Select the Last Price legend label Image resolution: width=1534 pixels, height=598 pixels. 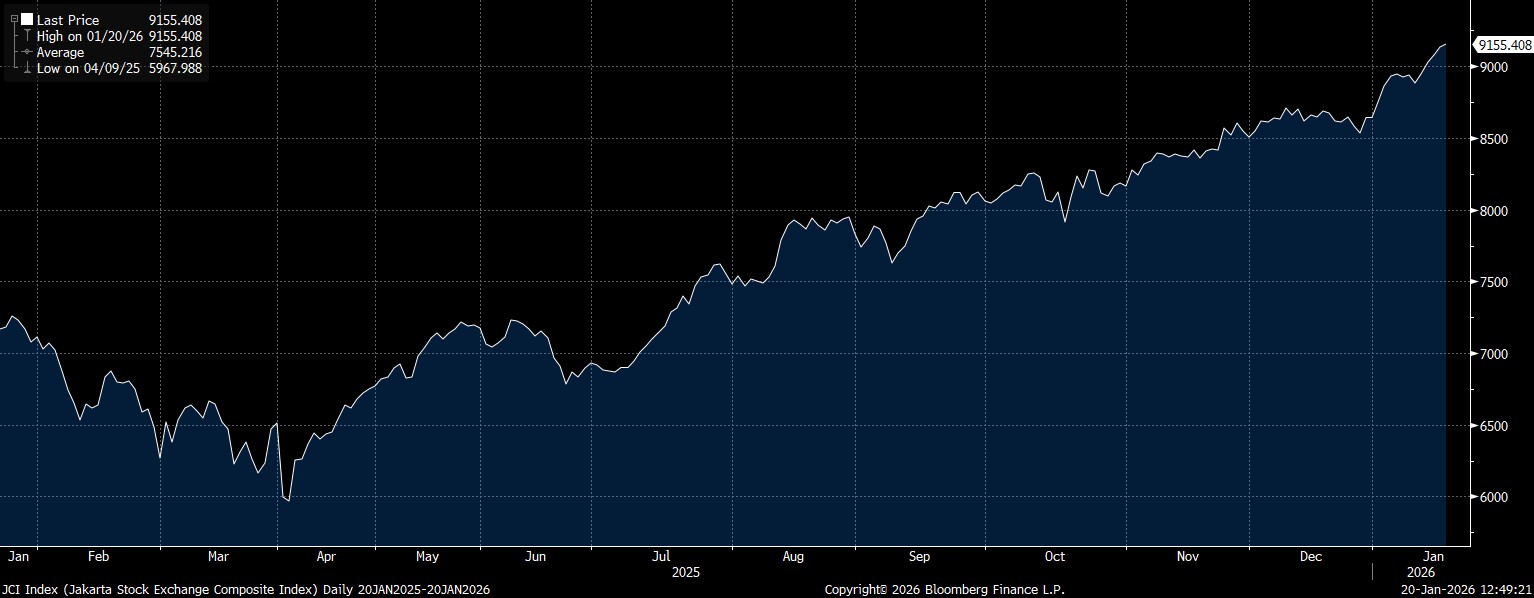point(67,20)
